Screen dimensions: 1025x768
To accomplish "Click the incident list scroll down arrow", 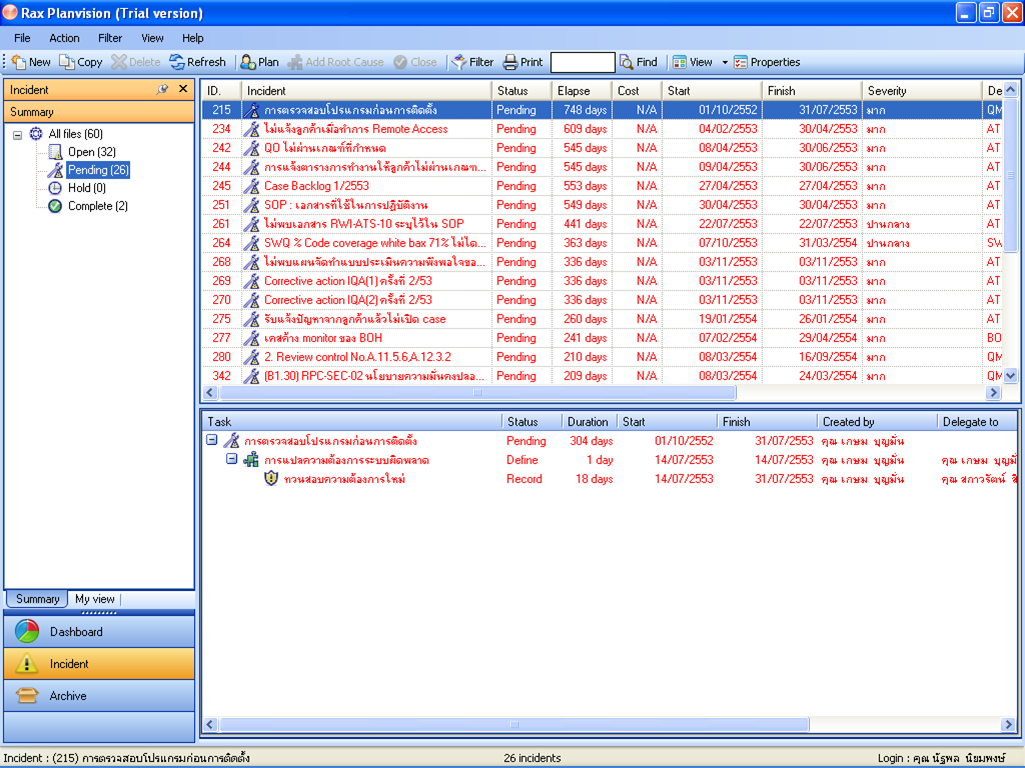I will click(x=1011, y=376).
